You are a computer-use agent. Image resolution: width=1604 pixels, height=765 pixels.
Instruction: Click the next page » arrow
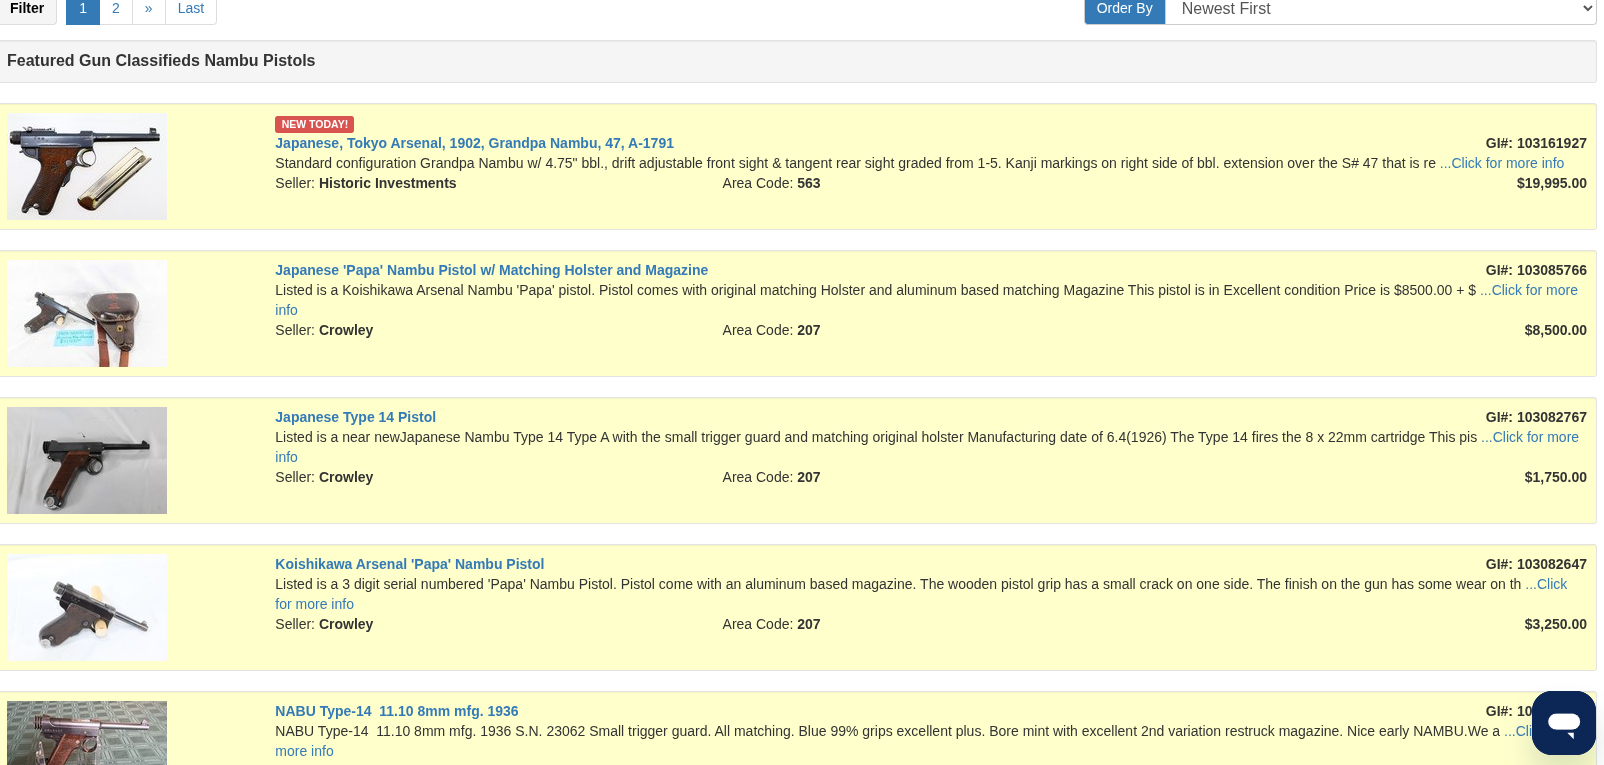149,9
